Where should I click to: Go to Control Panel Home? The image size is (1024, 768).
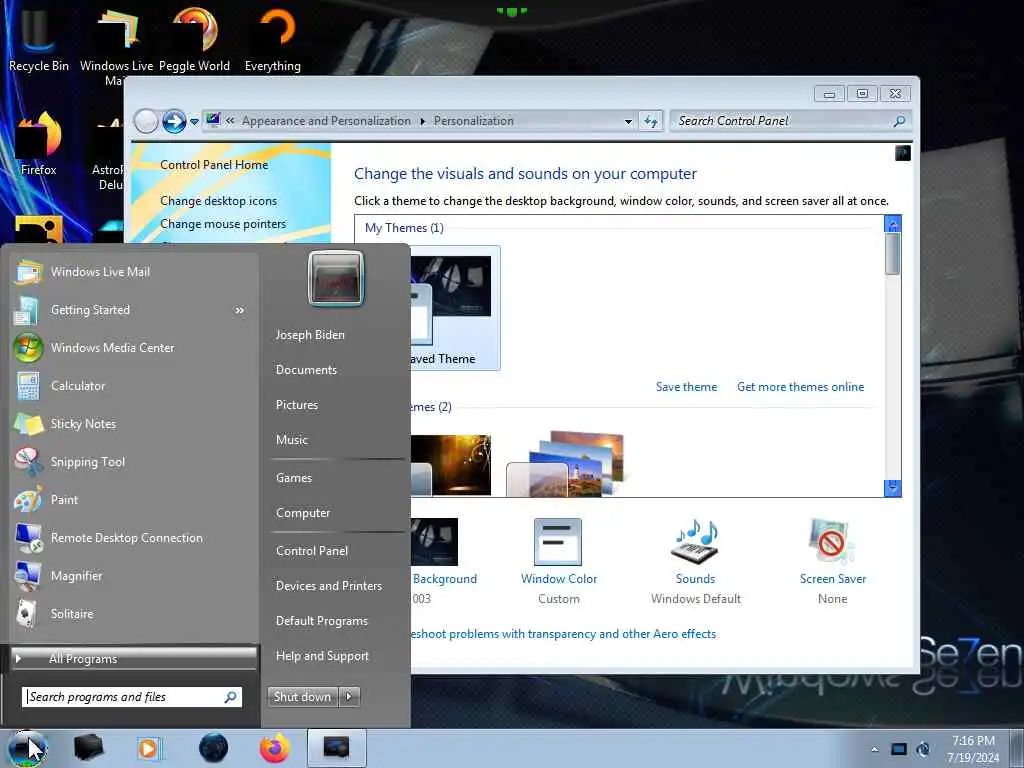(x=214, y=165)
